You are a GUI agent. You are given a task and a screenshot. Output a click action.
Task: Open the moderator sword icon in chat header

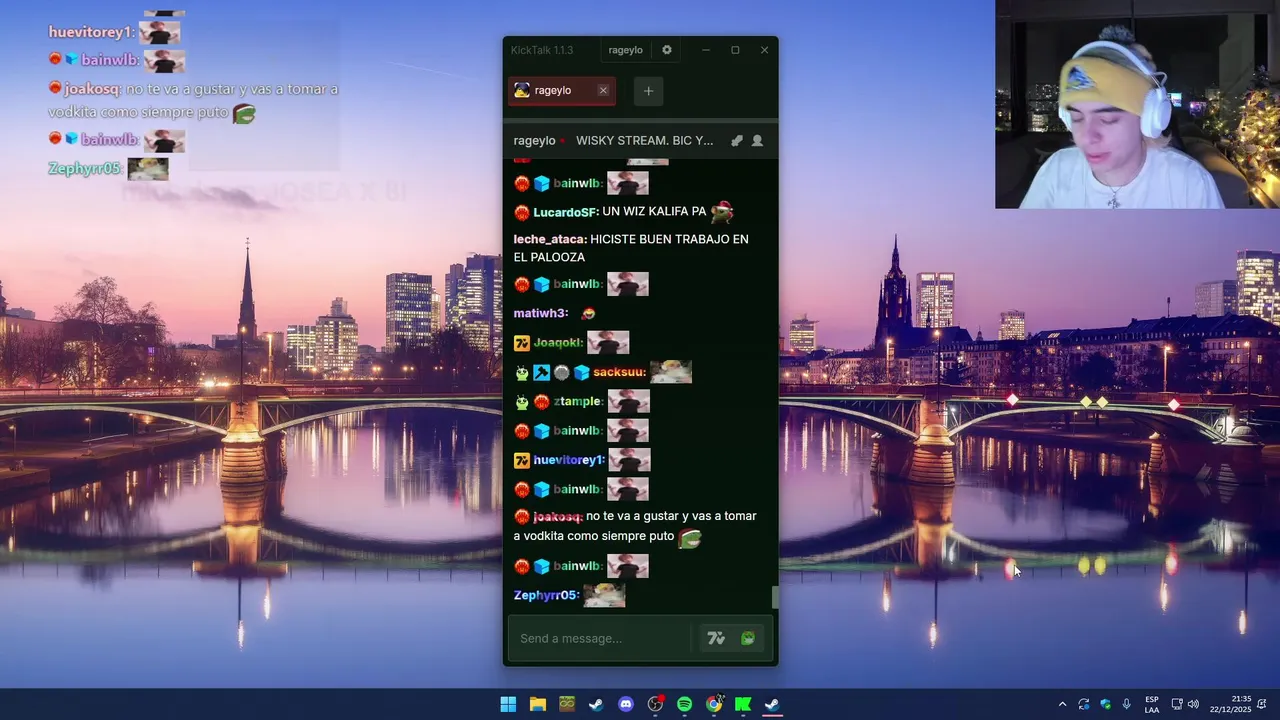click(x=737, y=141)
